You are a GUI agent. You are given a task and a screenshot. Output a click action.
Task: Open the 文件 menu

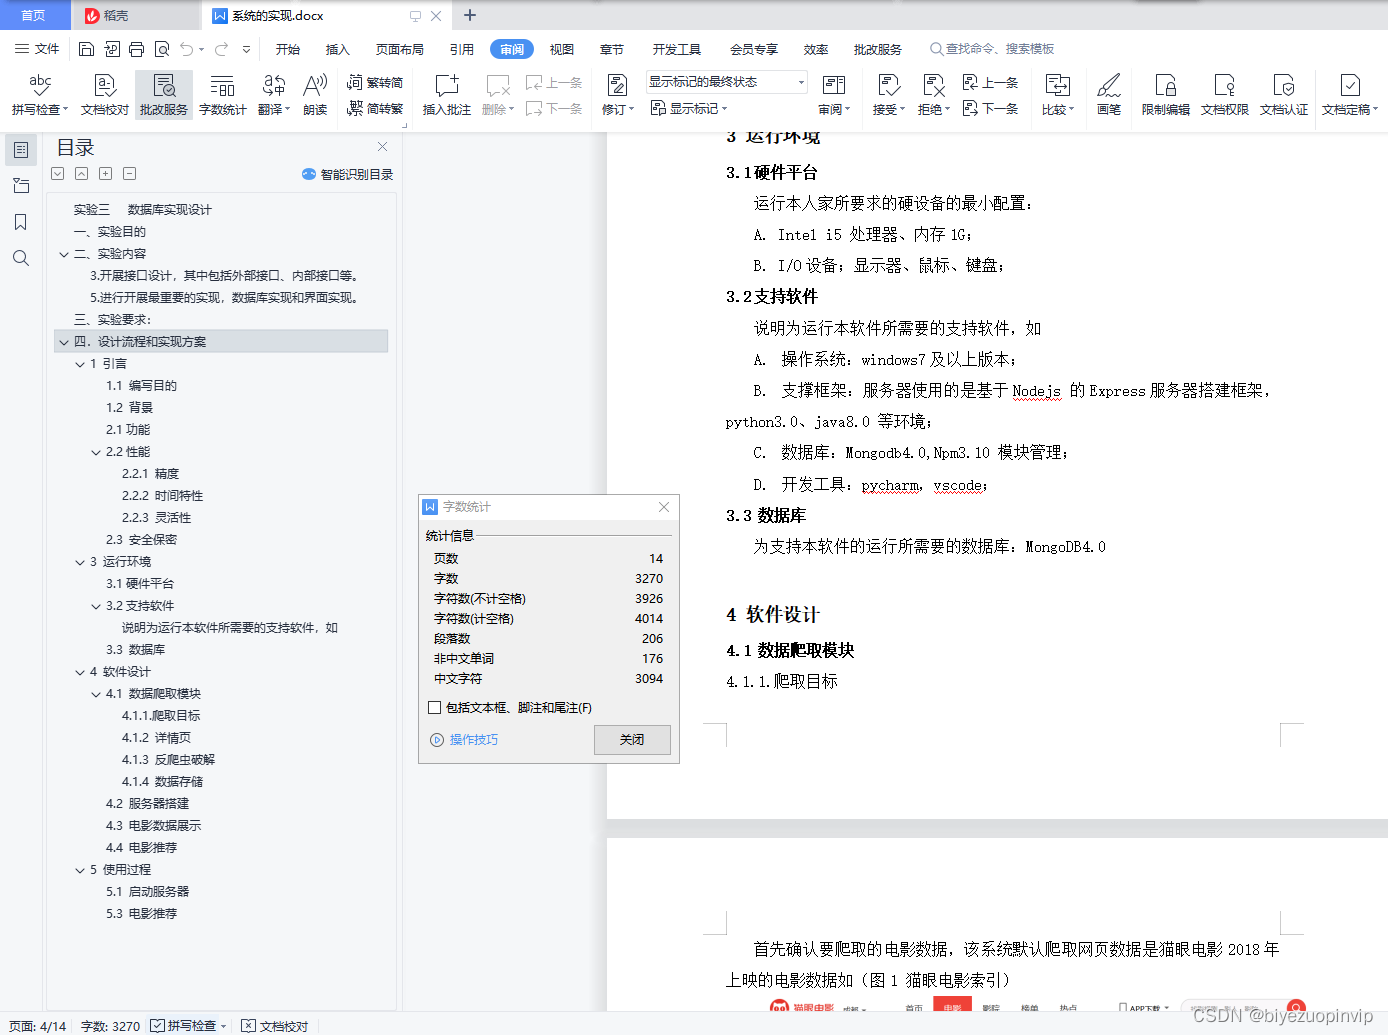(x=37, y=49)
